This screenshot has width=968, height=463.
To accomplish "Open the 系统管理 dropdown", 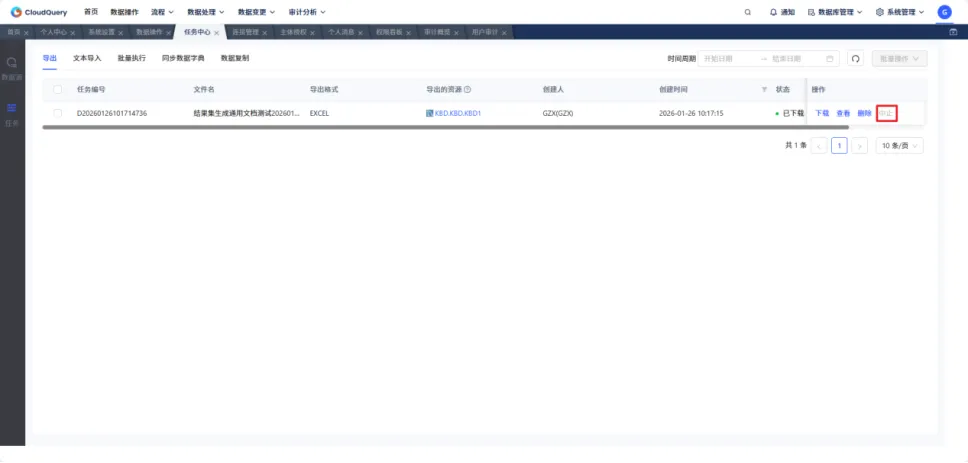I will tap(900, 12).
